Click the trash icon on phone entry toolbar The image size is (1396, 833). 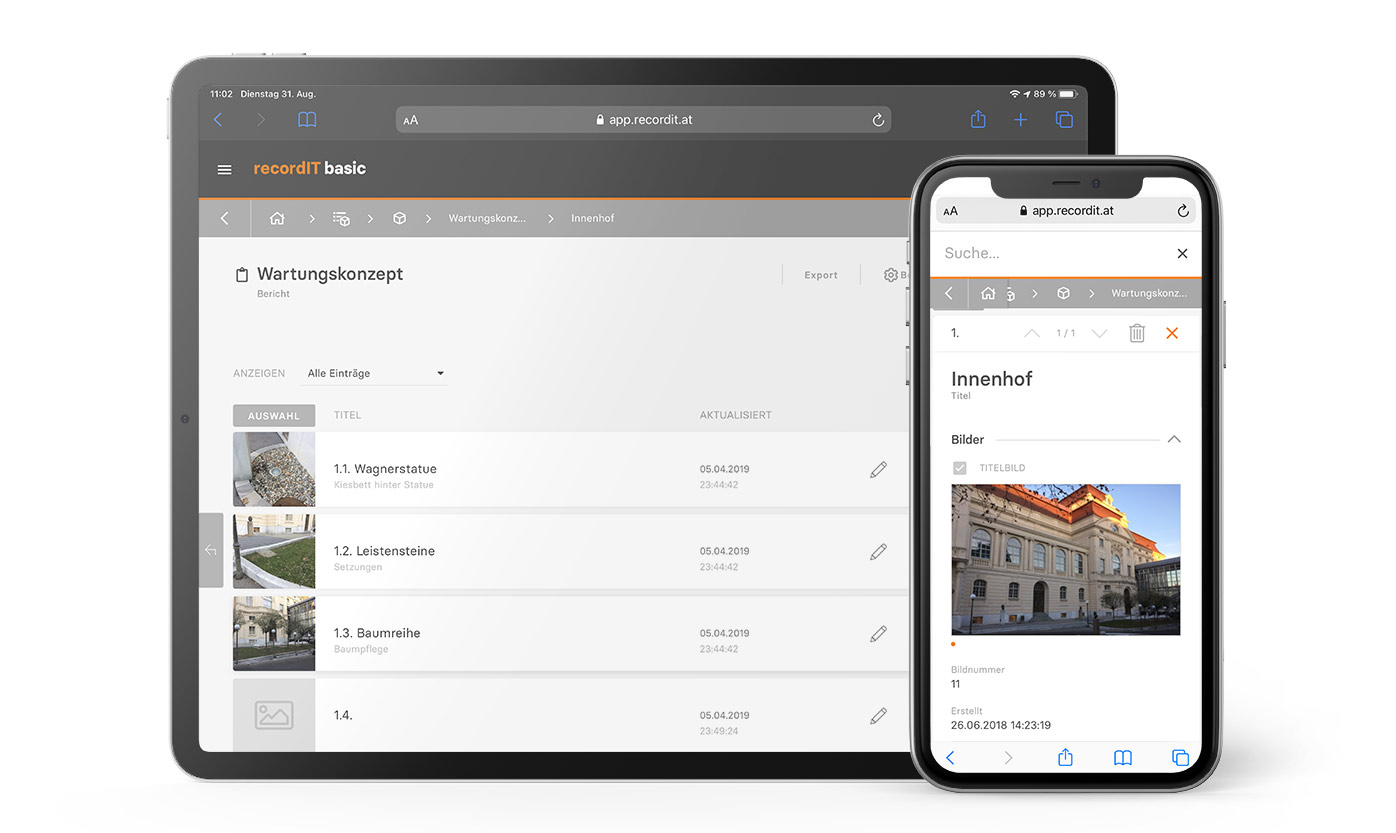(1136, 333)
